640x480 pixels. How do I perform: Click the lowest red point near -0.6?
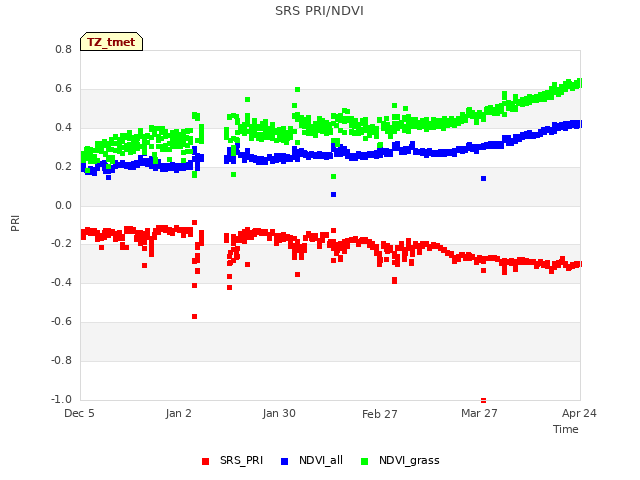click(194, 316)
